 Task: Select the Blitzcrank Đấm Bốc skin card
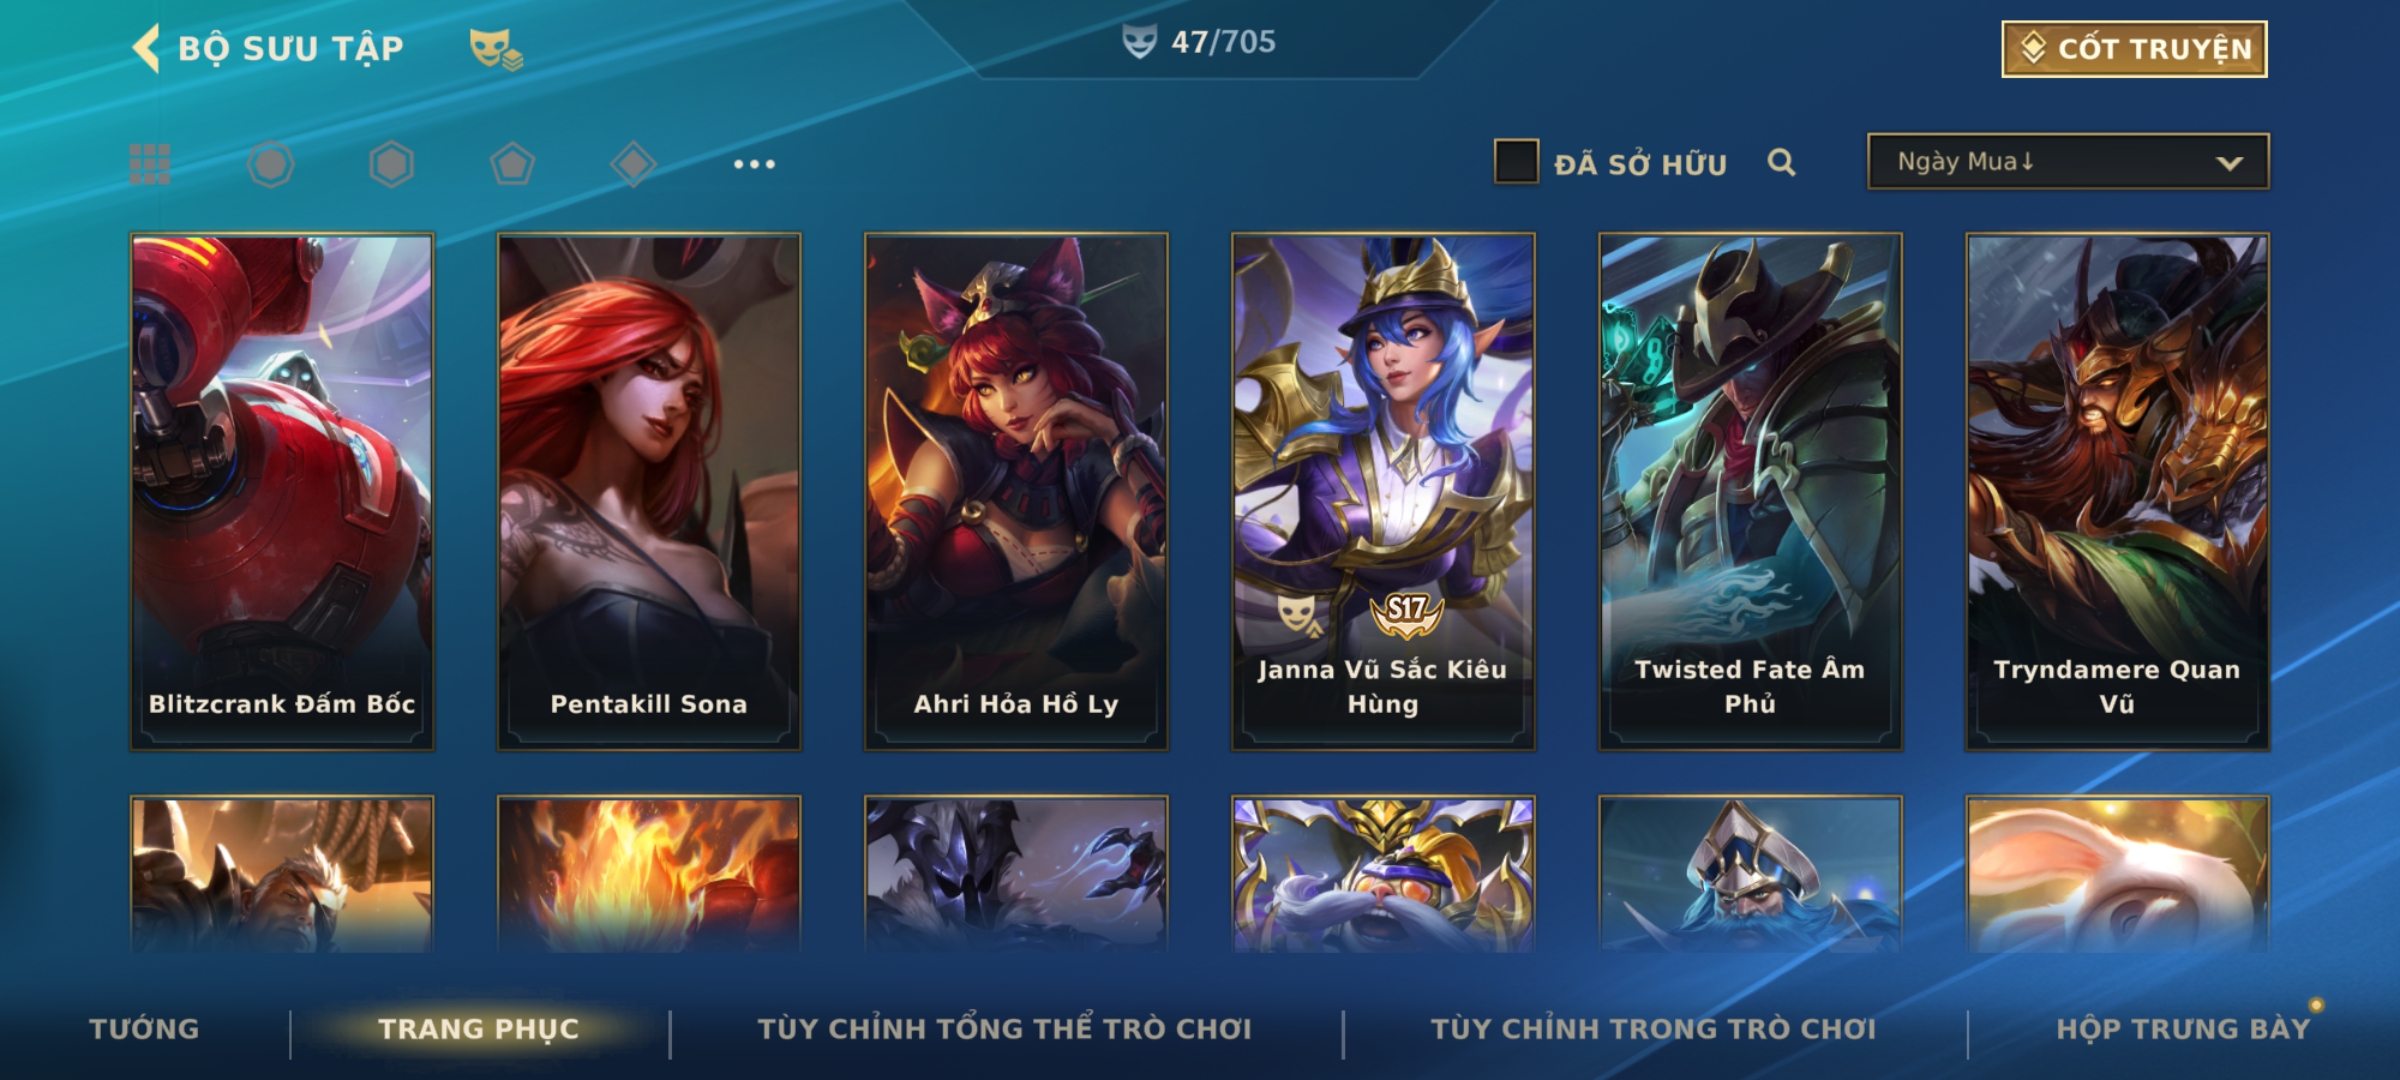[x=282, y=492]
